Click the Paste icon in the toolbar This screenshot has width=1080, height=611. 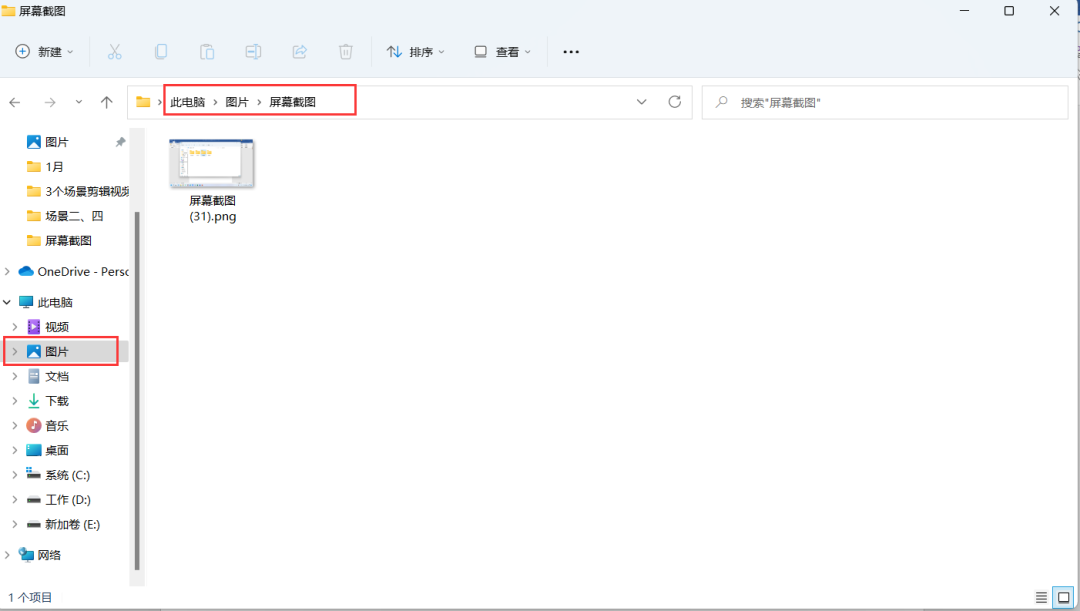click(206, 51)
